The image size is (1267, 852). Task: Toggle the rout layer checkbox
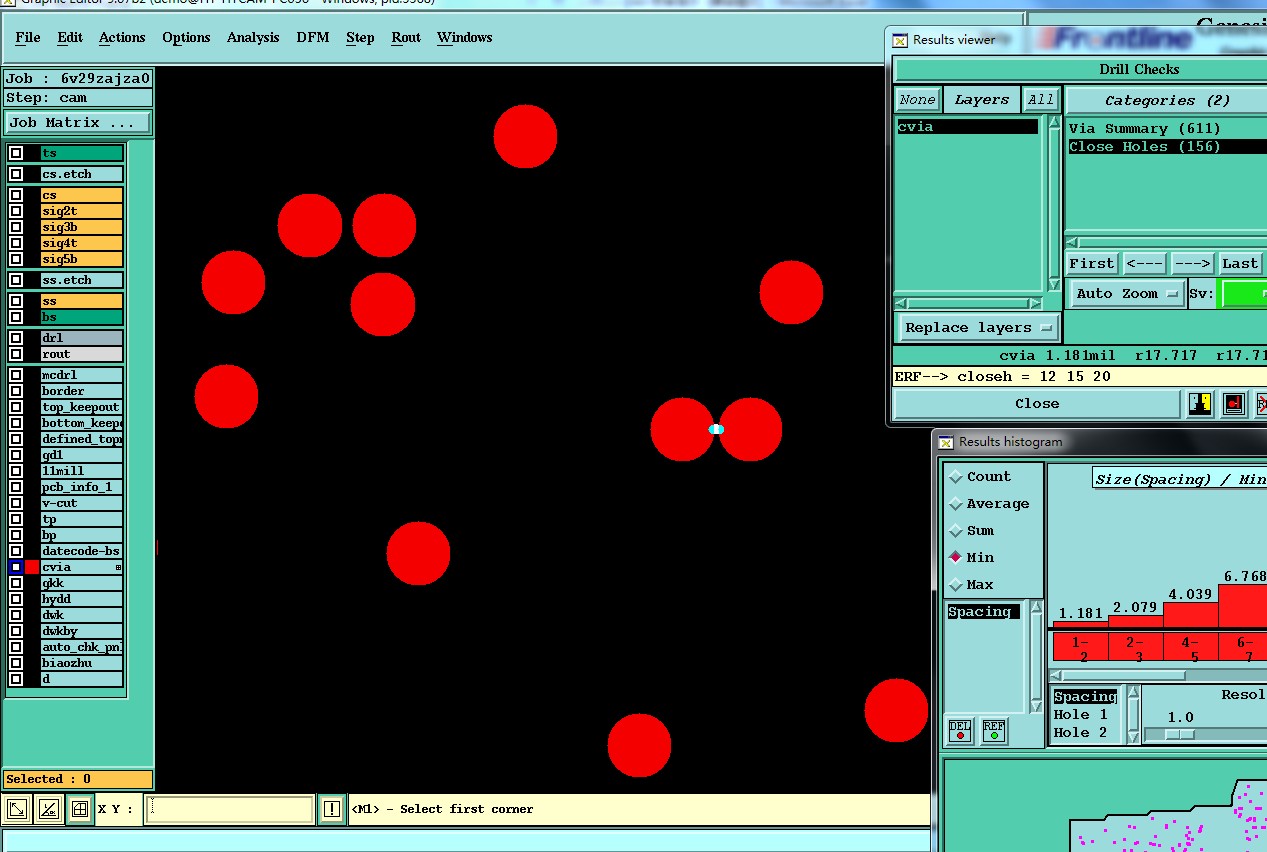(16, 354)
